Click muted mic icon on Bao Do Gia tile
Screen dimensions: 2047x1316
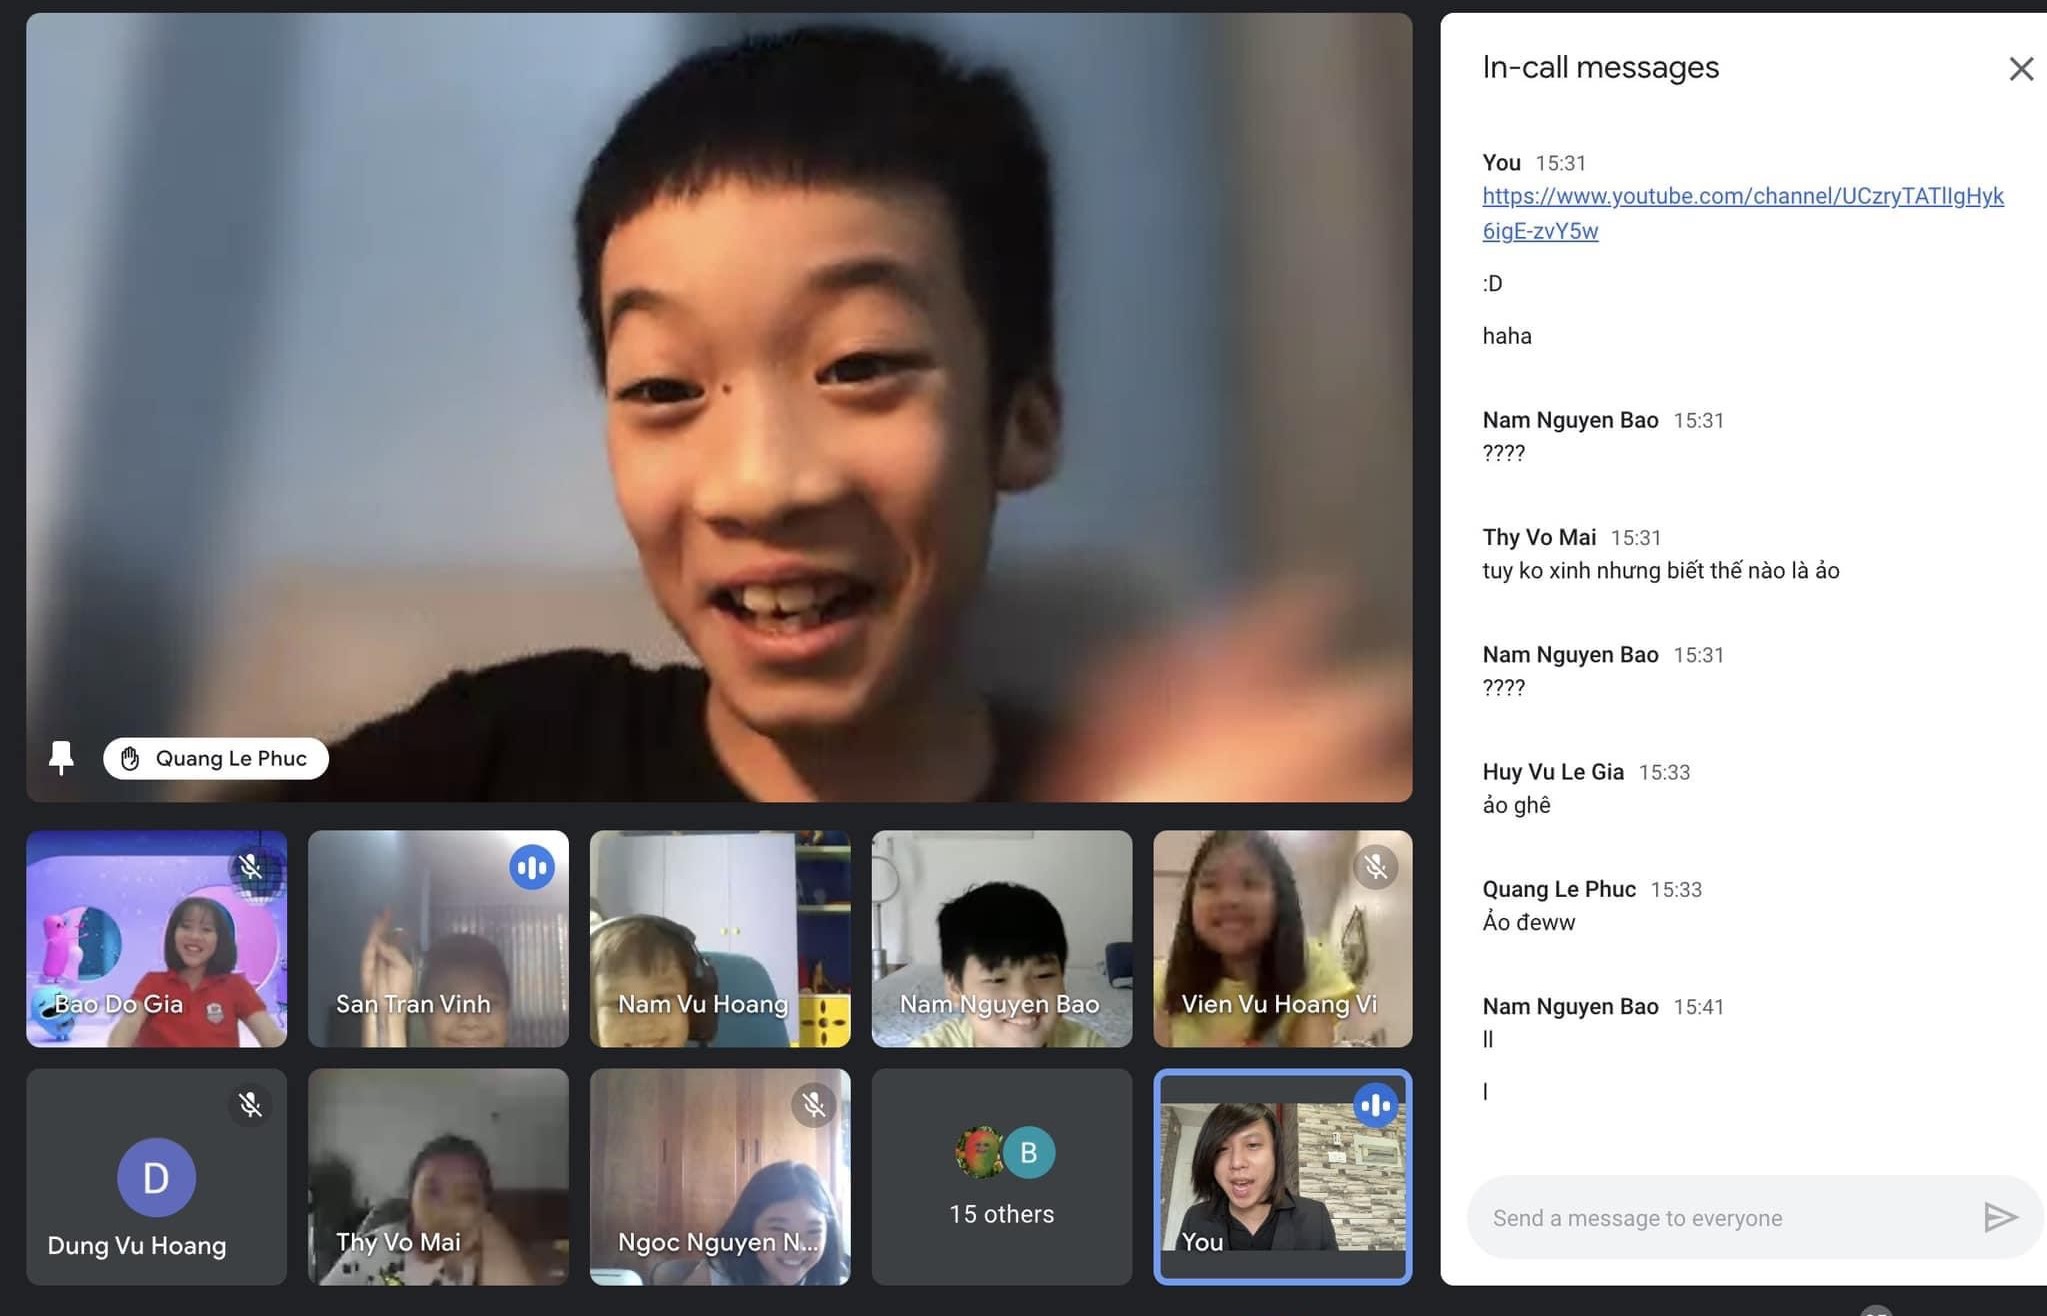pos(251,867)
